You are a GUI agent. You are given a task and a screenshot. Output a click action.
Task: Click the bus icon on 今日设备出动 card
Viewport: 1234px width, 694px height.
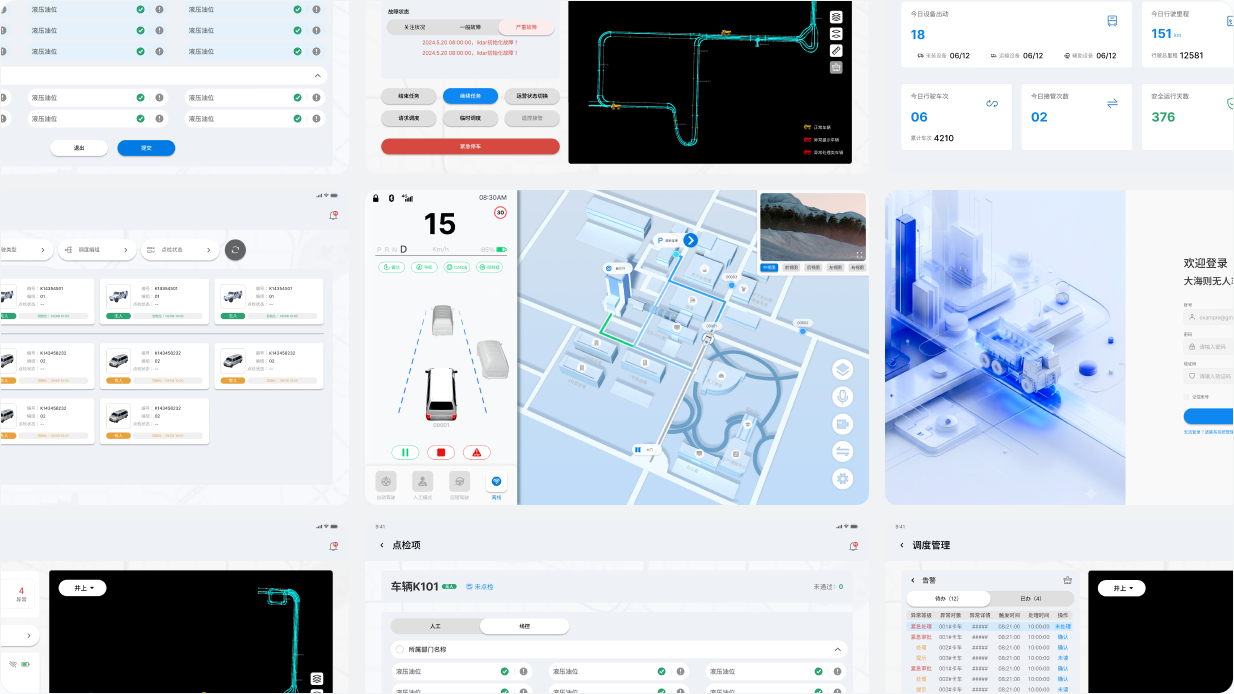click(x=1112, y=21)
